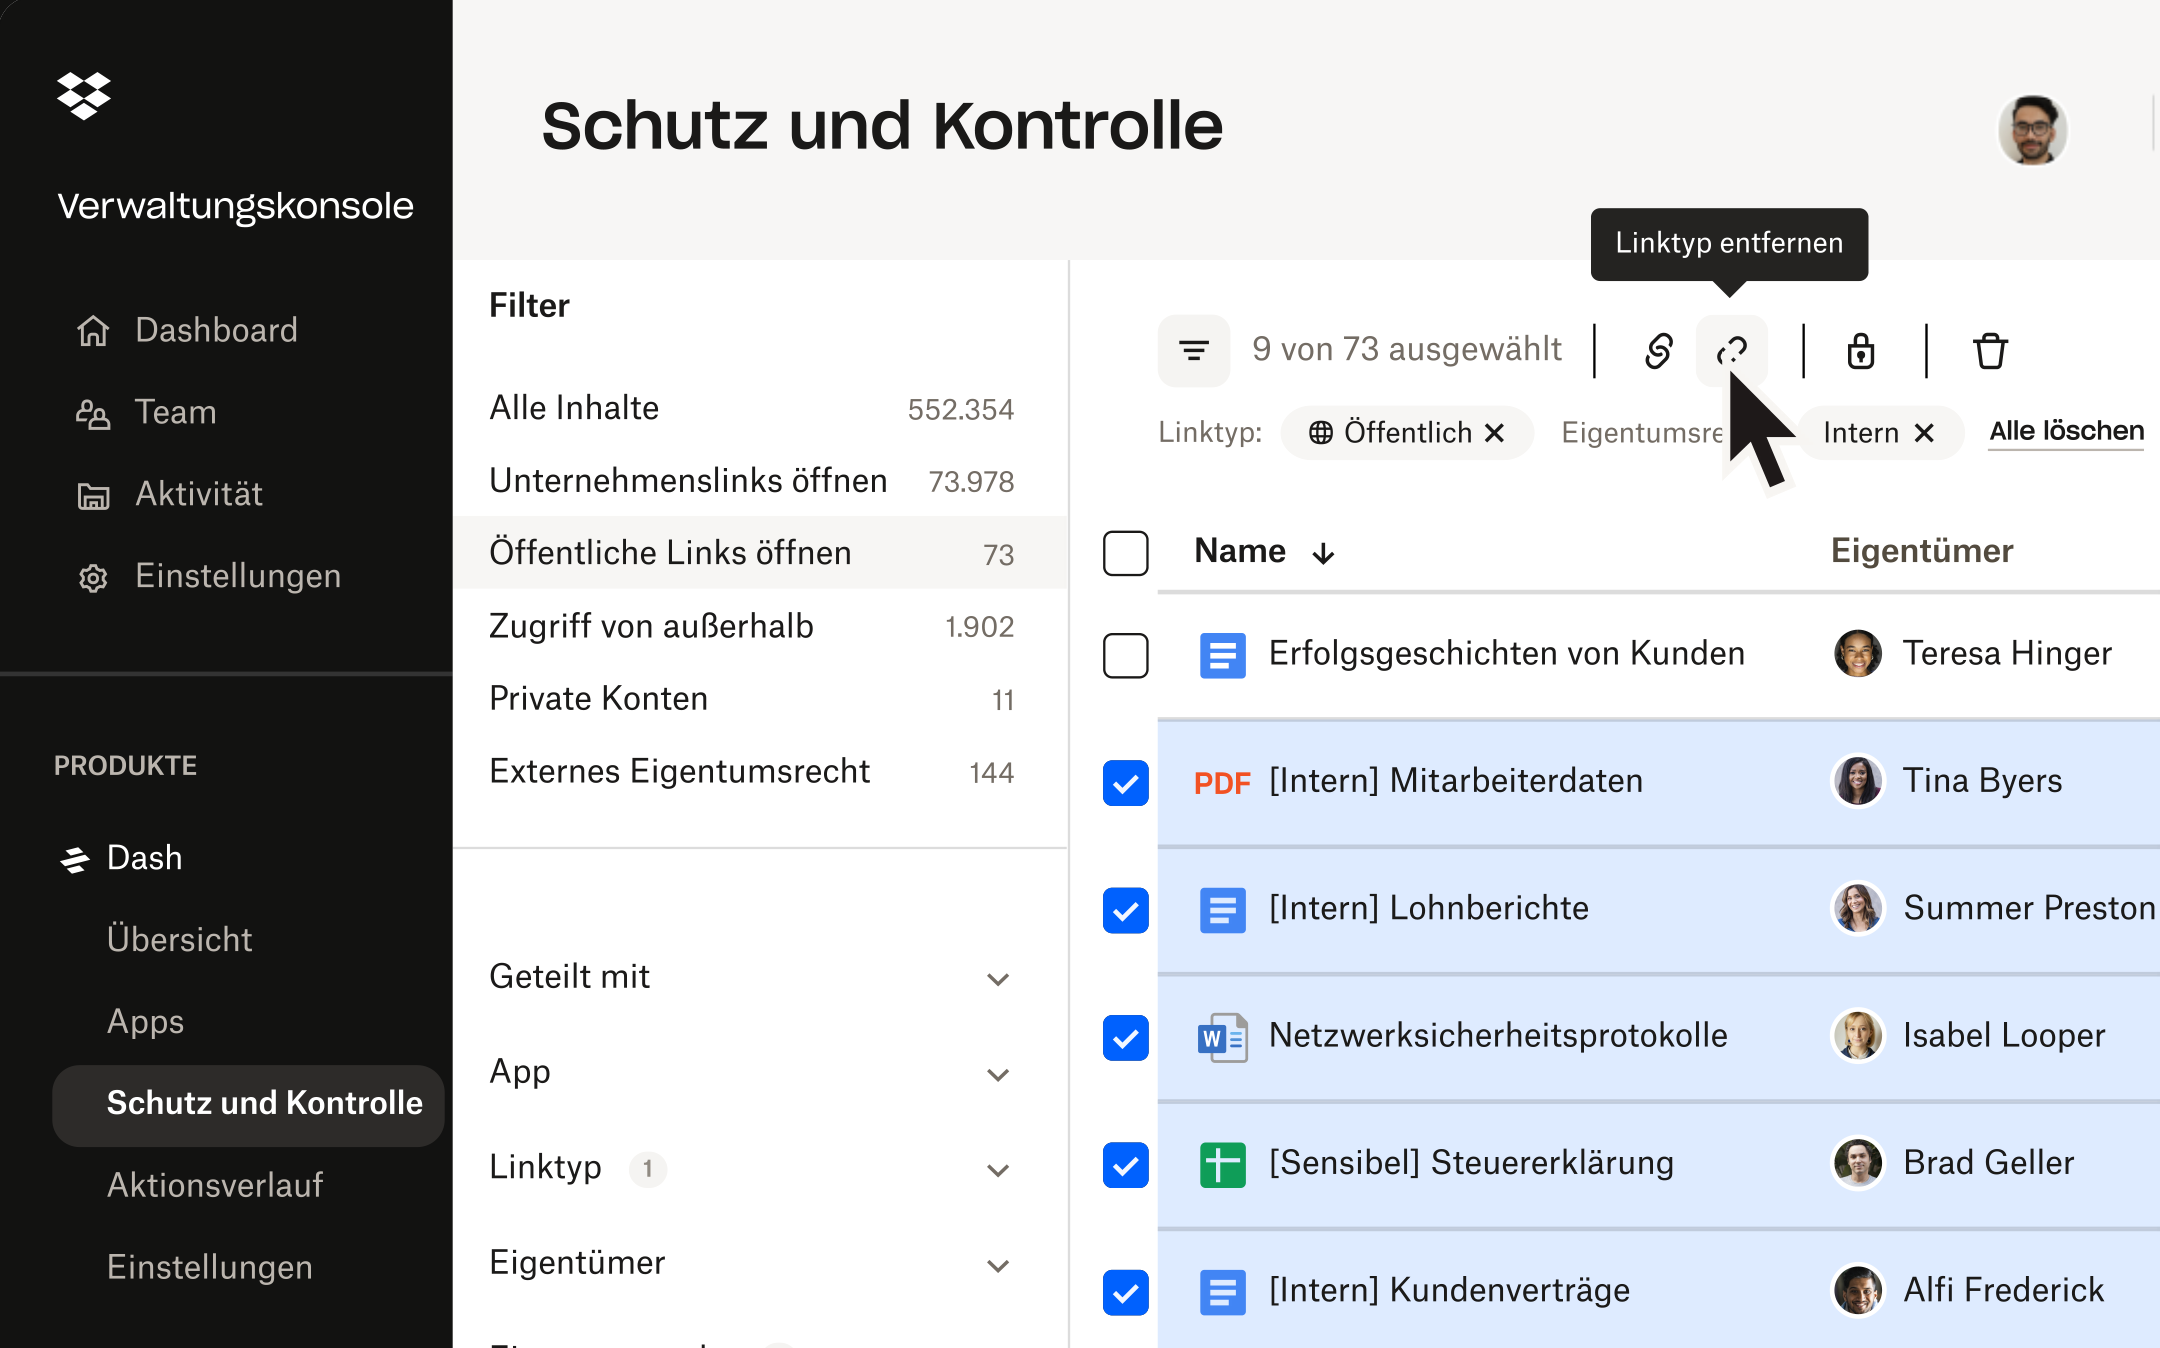Open file Netzwerksicherheitsprotokolle
Viewport: 2160px width, 1348px height.
tap(1498, 1036)
